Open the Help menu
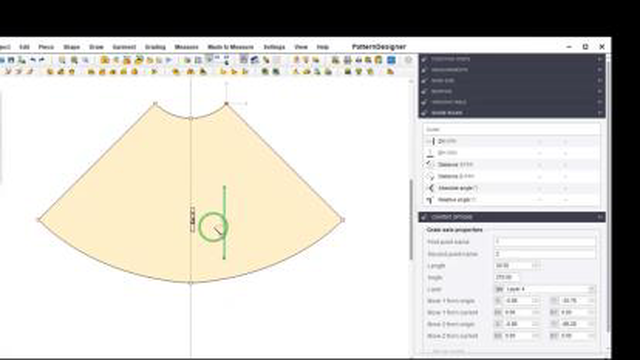The width and height of the screenshot is (640, 360). [x=323, y=47]
